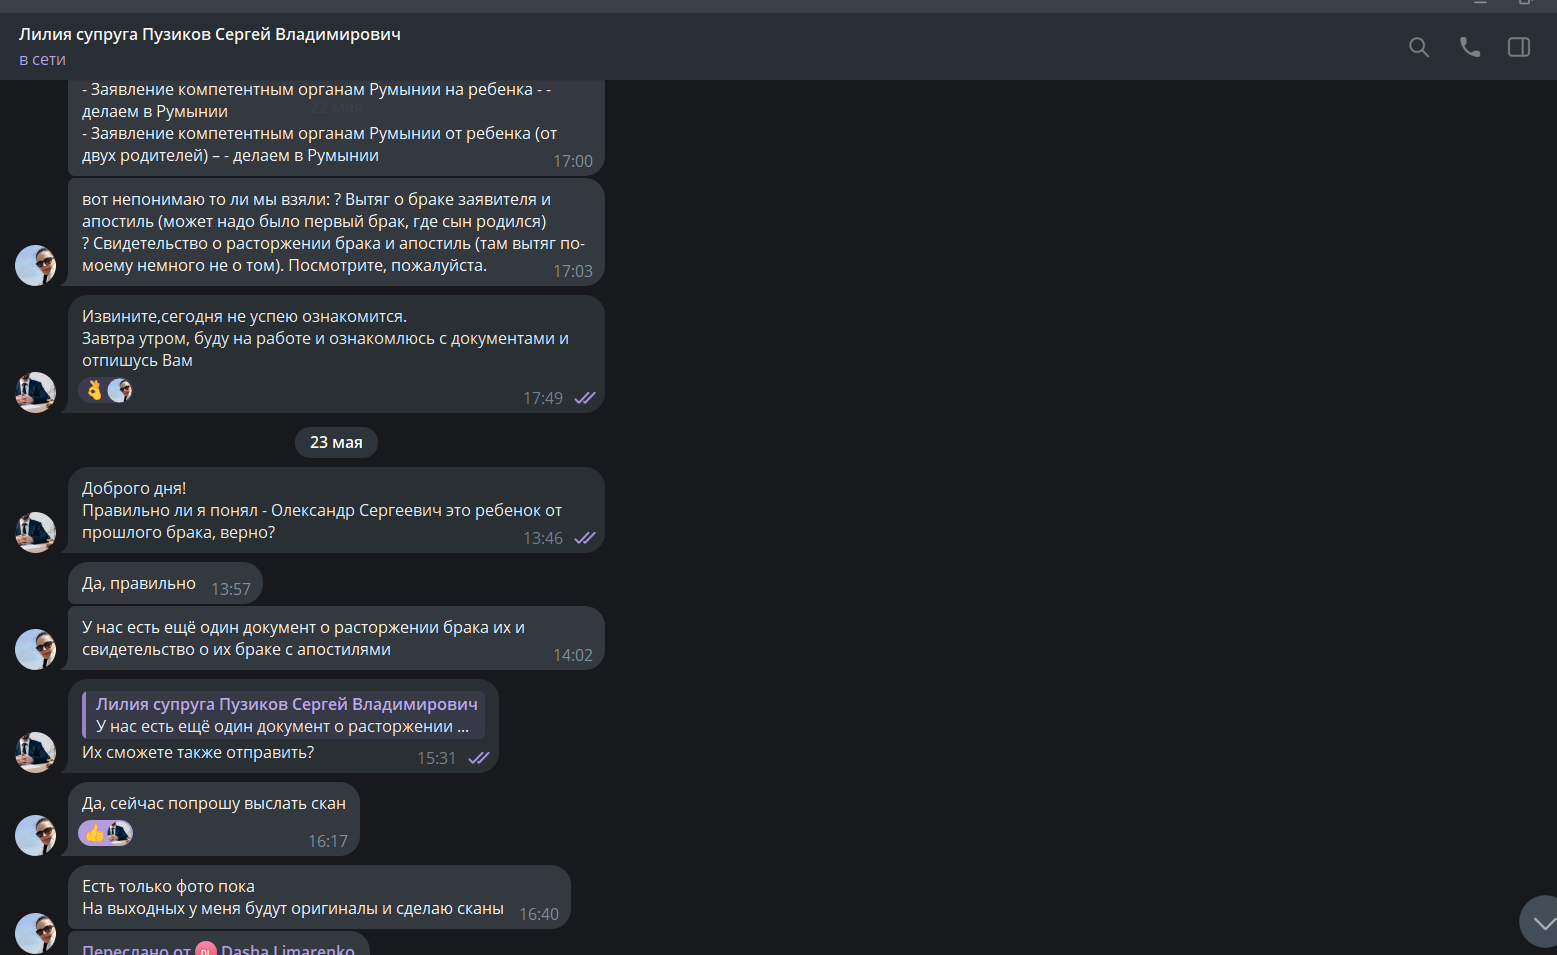
Task: Click the 'в сети' online status text
Action: tap(42, 60)
